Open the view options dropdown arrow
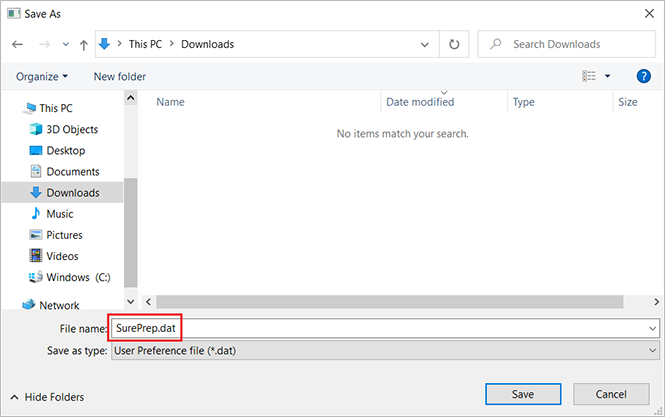Screen dimensions: 665x417 (607, 76)
